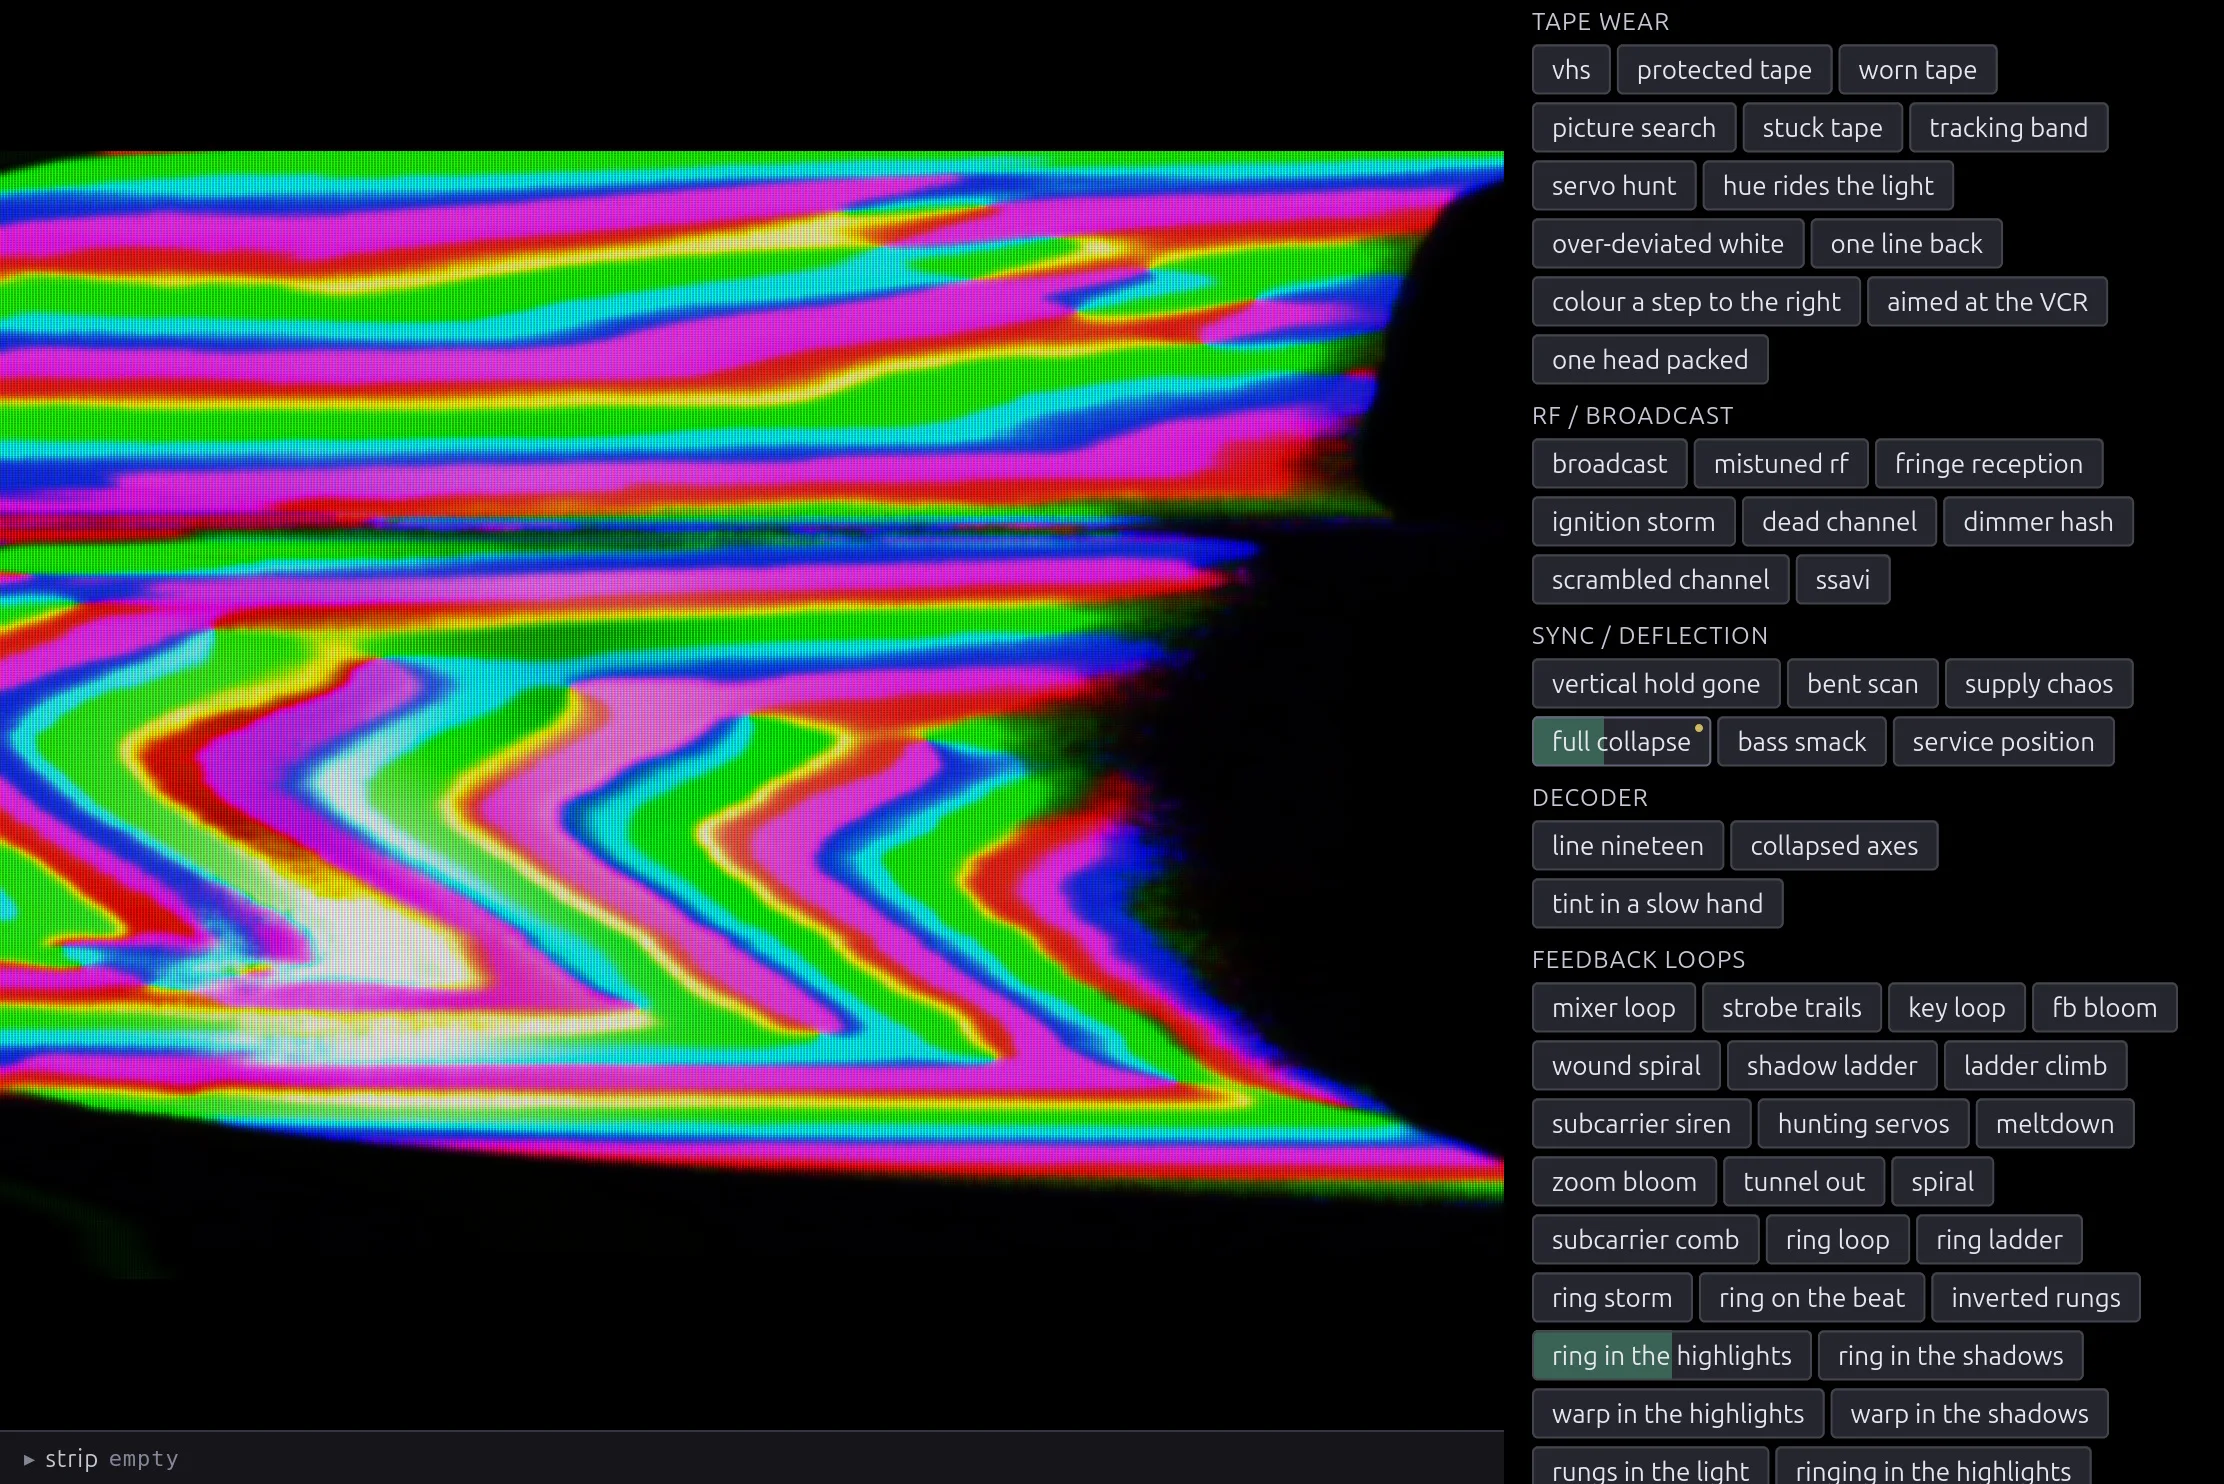
Task: Select the collapsed axes preset
Action: (1834, 846)
